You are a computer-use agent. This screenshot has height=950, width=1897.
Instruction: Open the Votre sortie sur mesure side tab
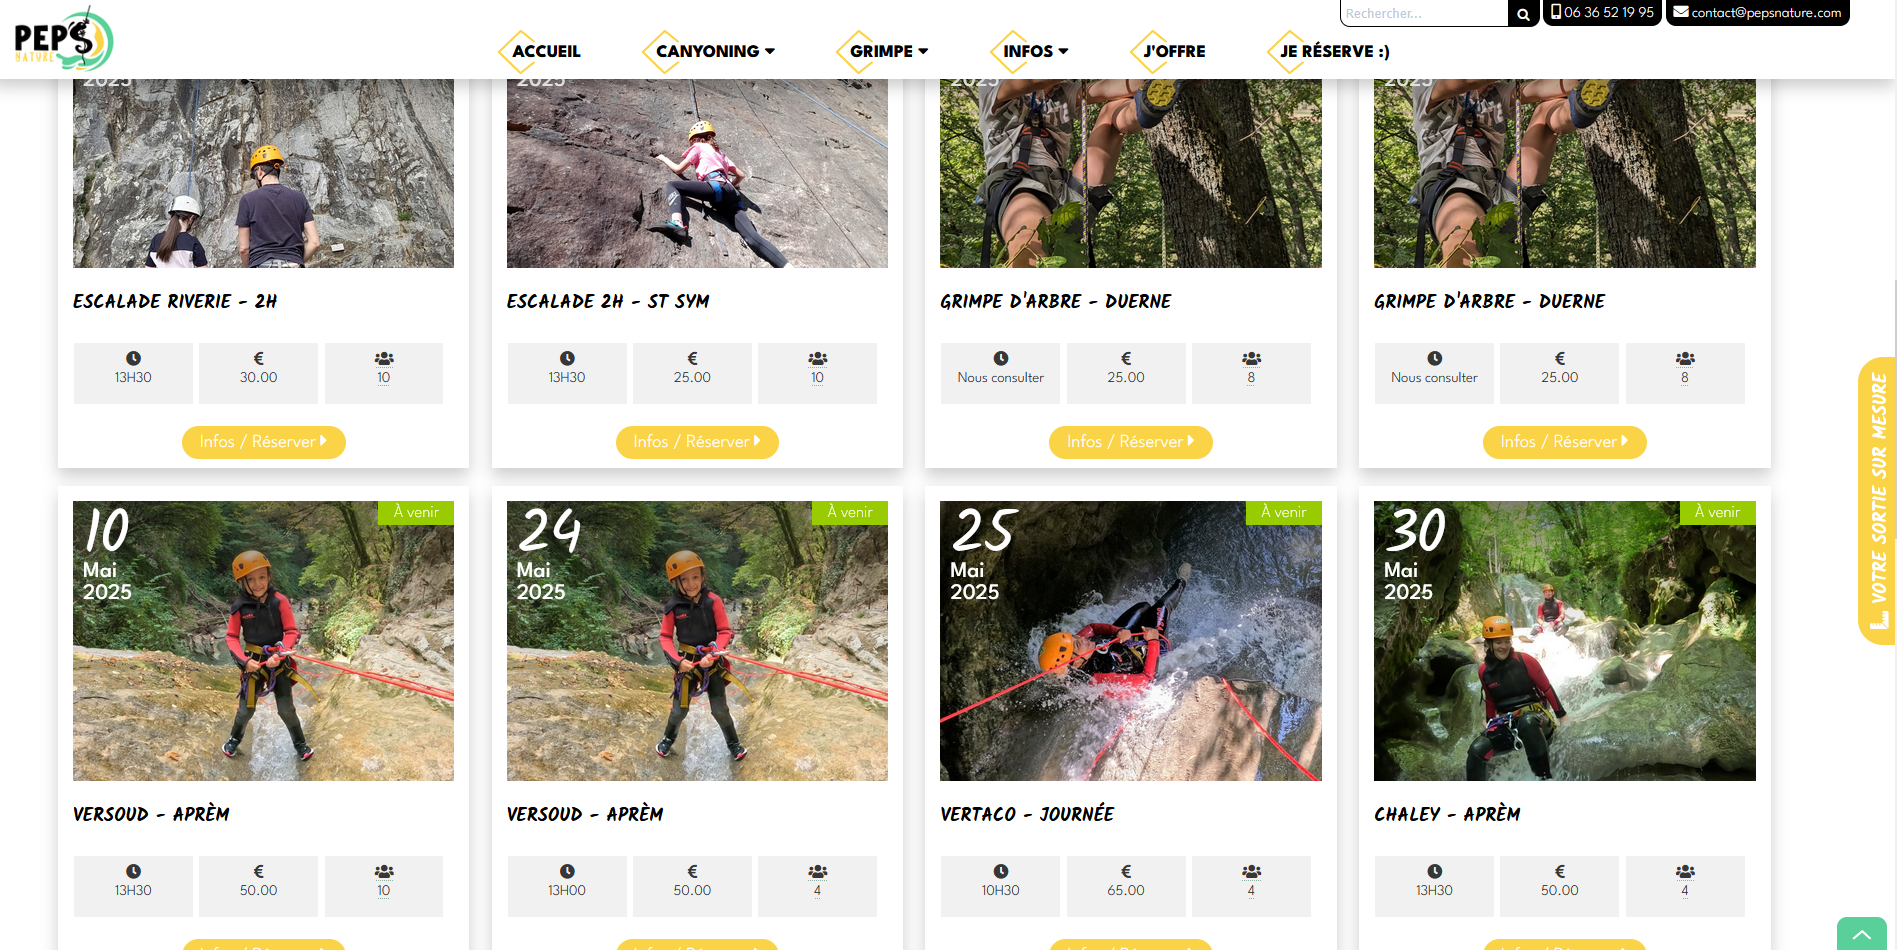tap(1877, 500)
